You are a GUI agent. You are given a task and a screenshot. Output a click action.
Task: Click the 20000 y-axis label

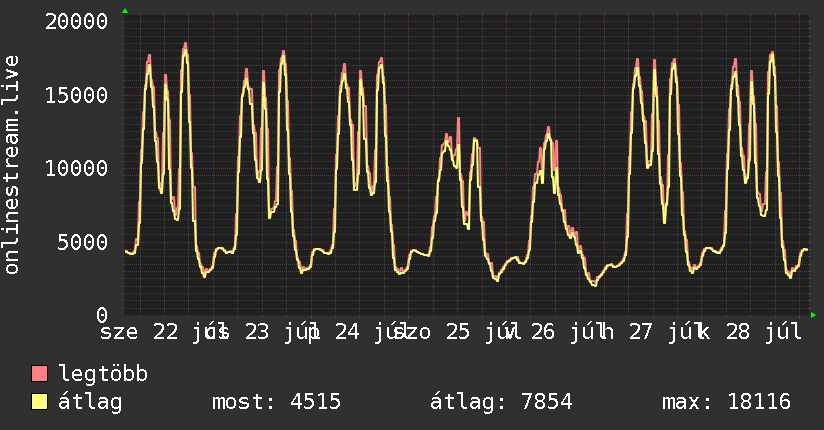tap(76, 22)
